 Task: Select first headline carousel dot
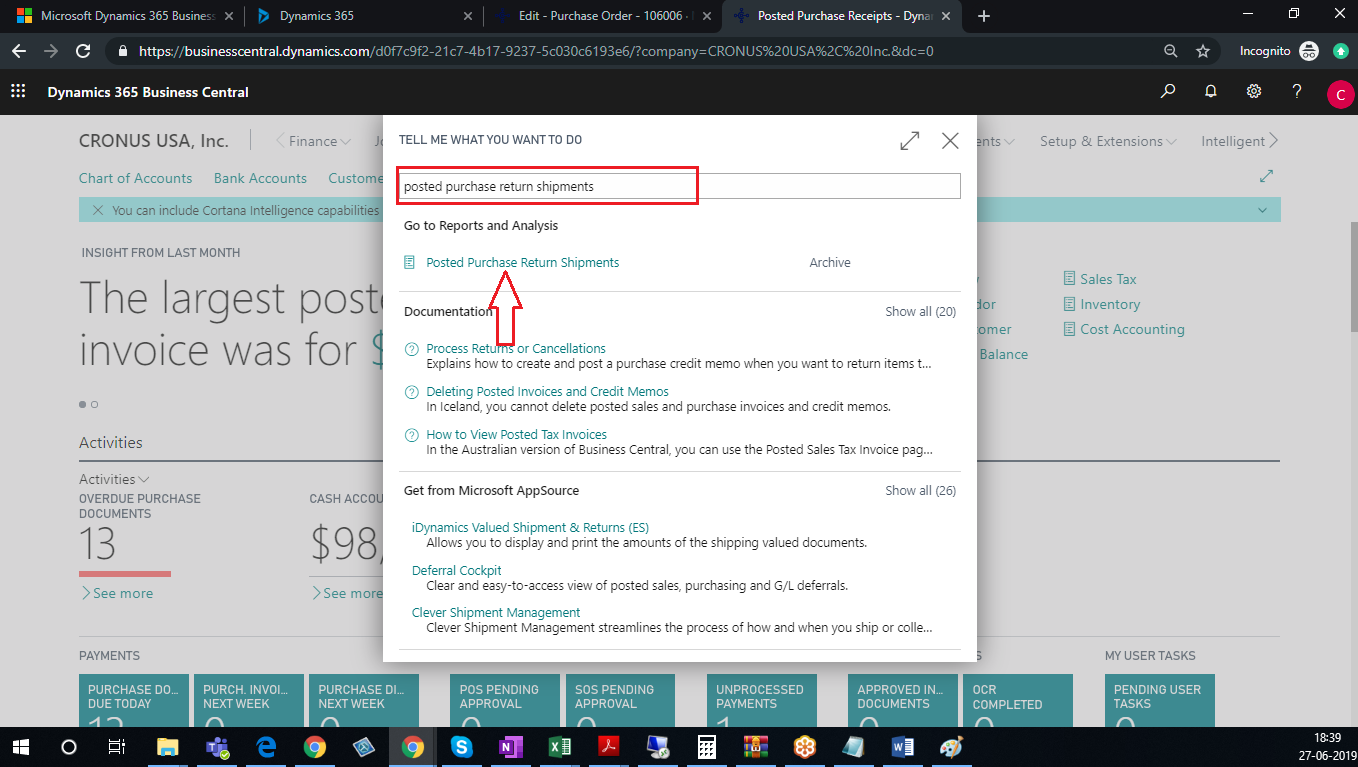(83, 405)
